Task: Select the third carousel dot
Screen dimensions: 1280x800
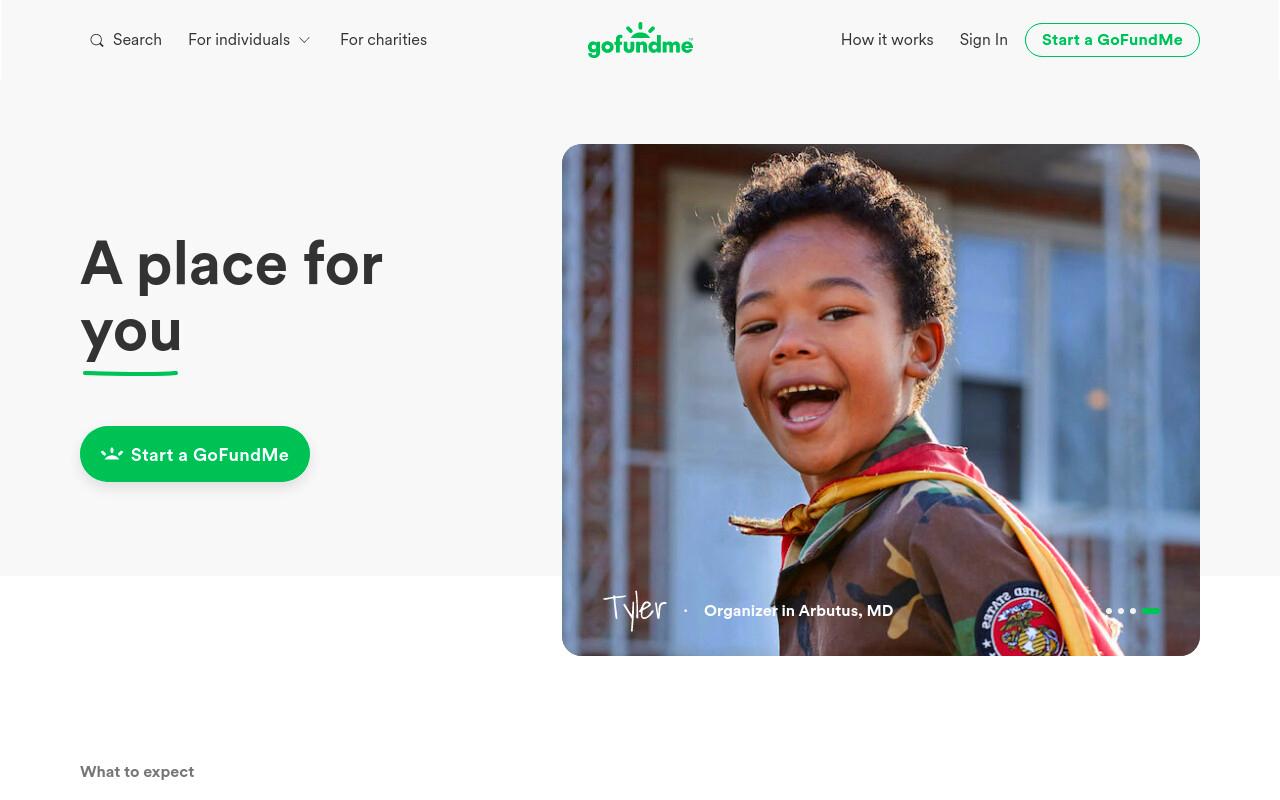Action: click(x=1133, y=611)
